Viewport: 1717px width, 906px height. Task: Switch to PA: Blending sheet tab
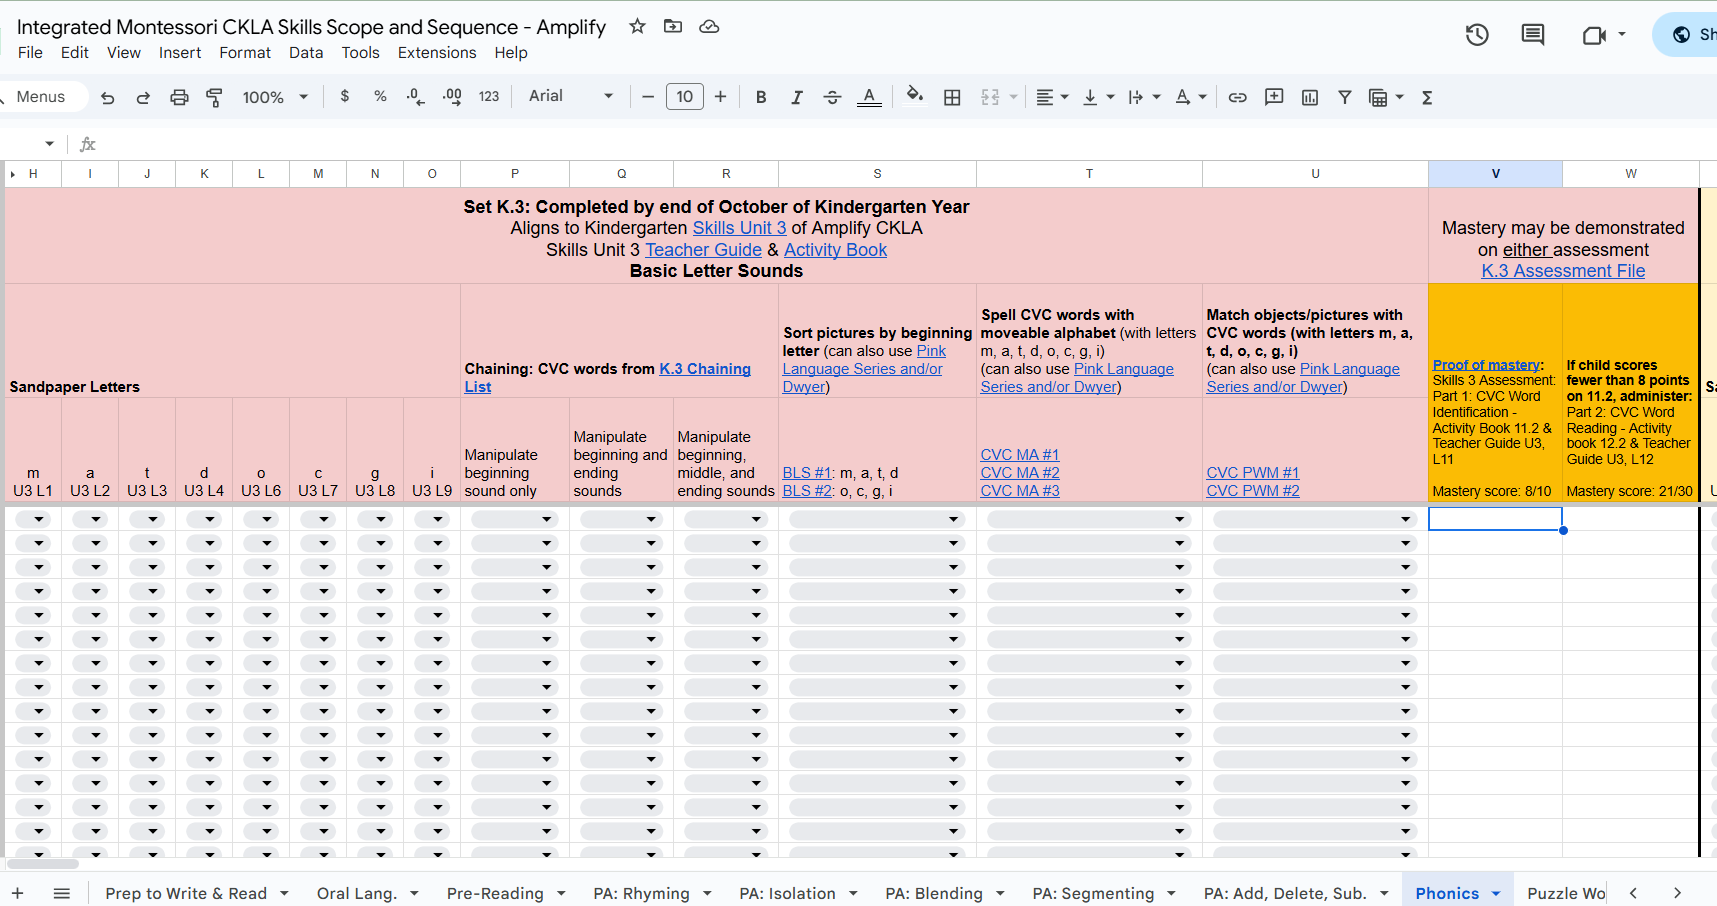[933, 893]
